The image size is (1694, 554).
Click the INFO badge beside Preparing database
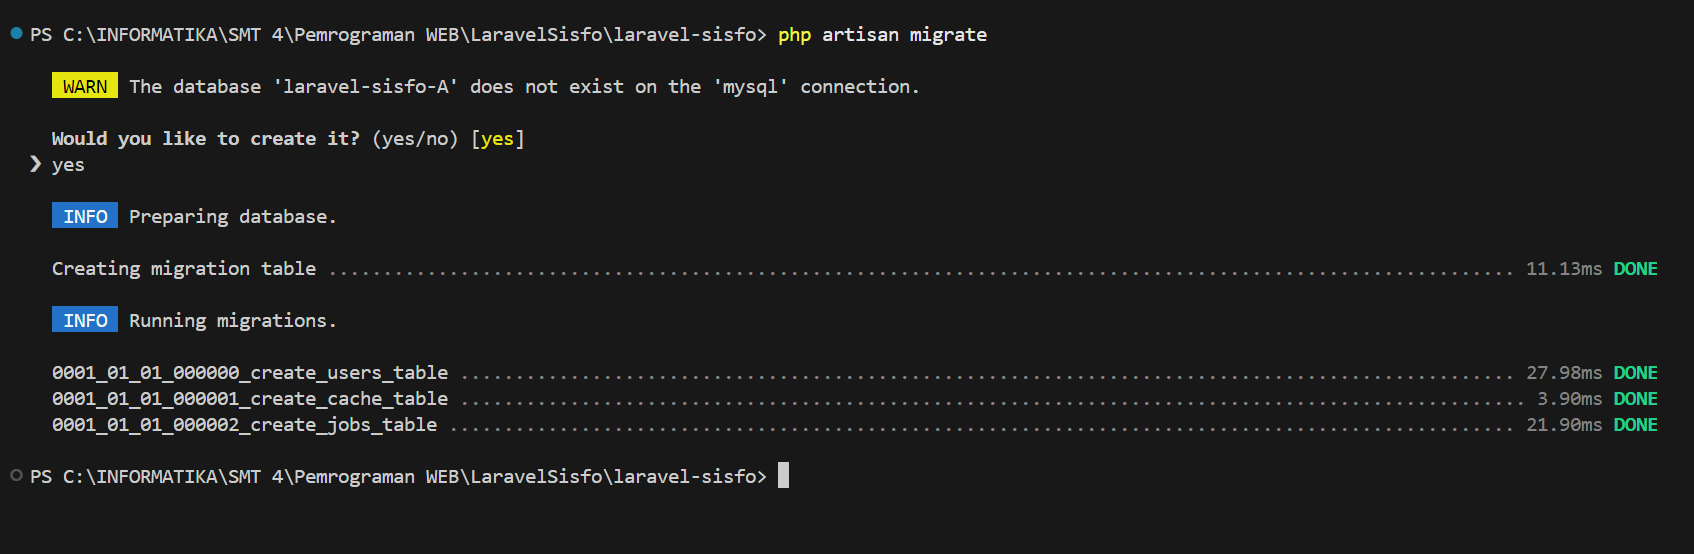tap(85, 216)
